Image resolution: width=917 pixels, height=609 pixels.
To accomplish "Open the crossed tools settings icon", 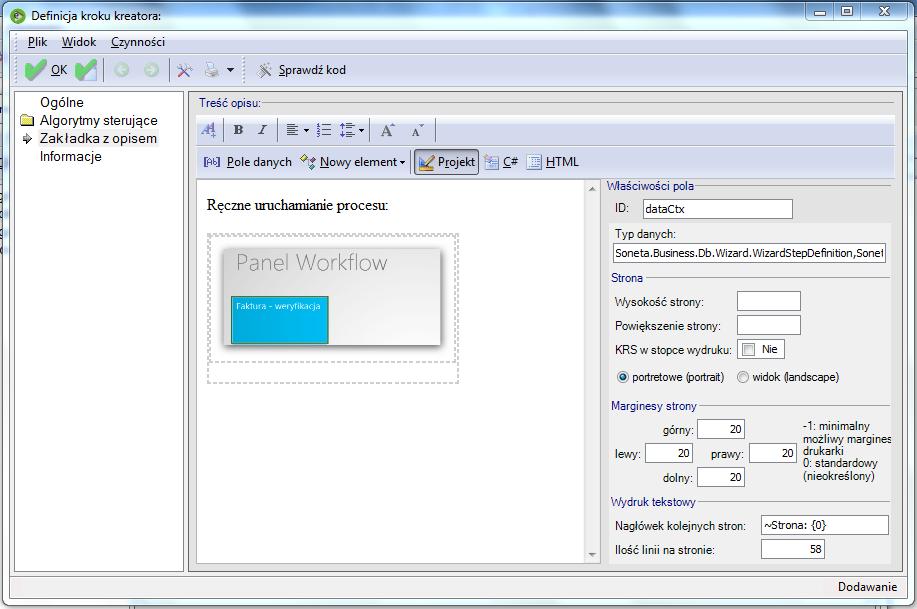I will (184, 70).
